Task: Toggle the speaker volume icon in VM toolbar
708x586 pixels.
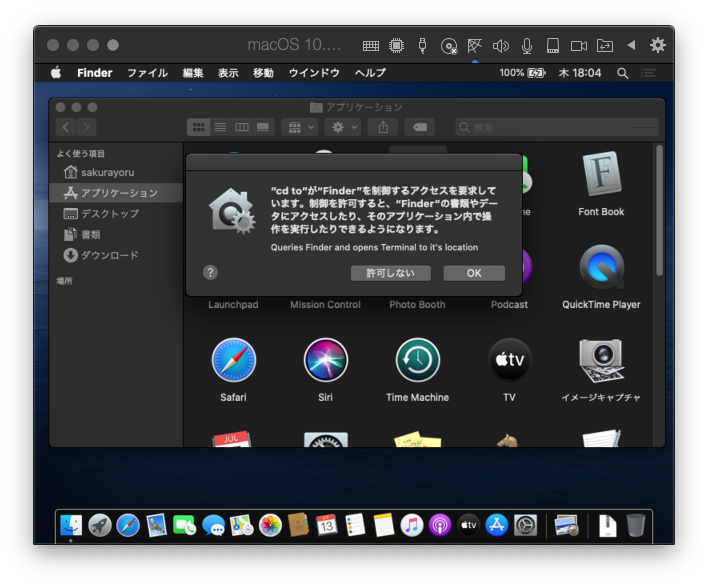Action: [x=501, y=46]
